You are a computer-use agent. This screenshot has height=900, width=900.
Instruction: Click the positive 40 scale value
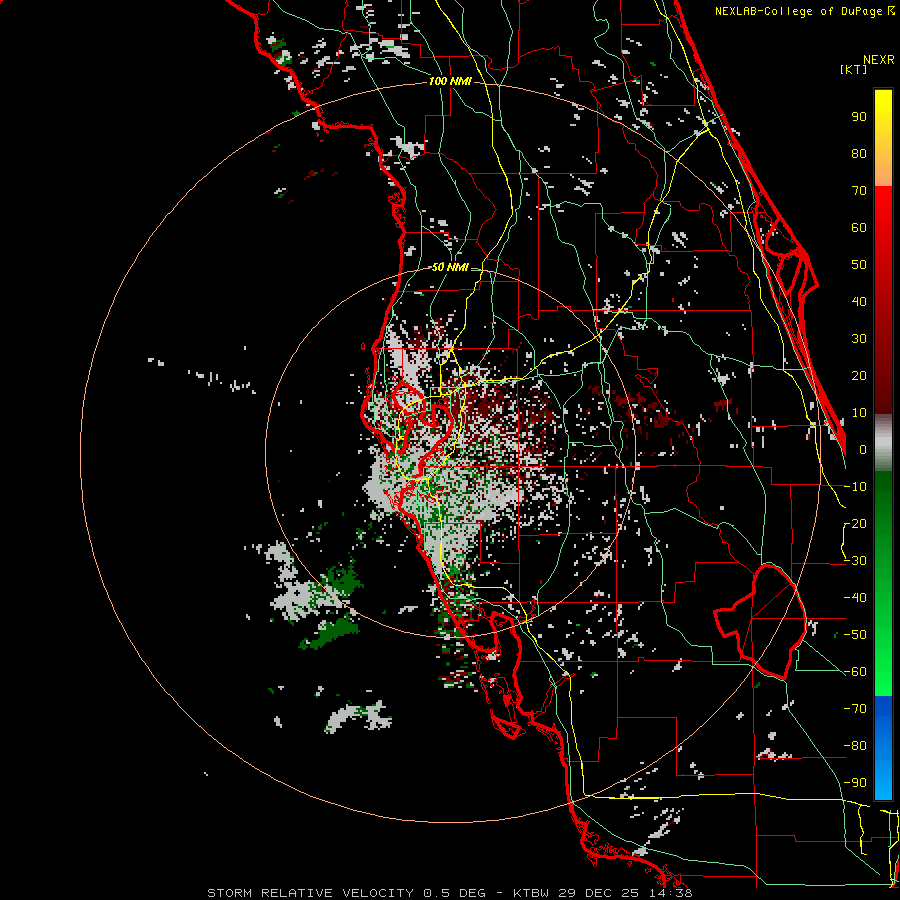(x=859, y=301)
